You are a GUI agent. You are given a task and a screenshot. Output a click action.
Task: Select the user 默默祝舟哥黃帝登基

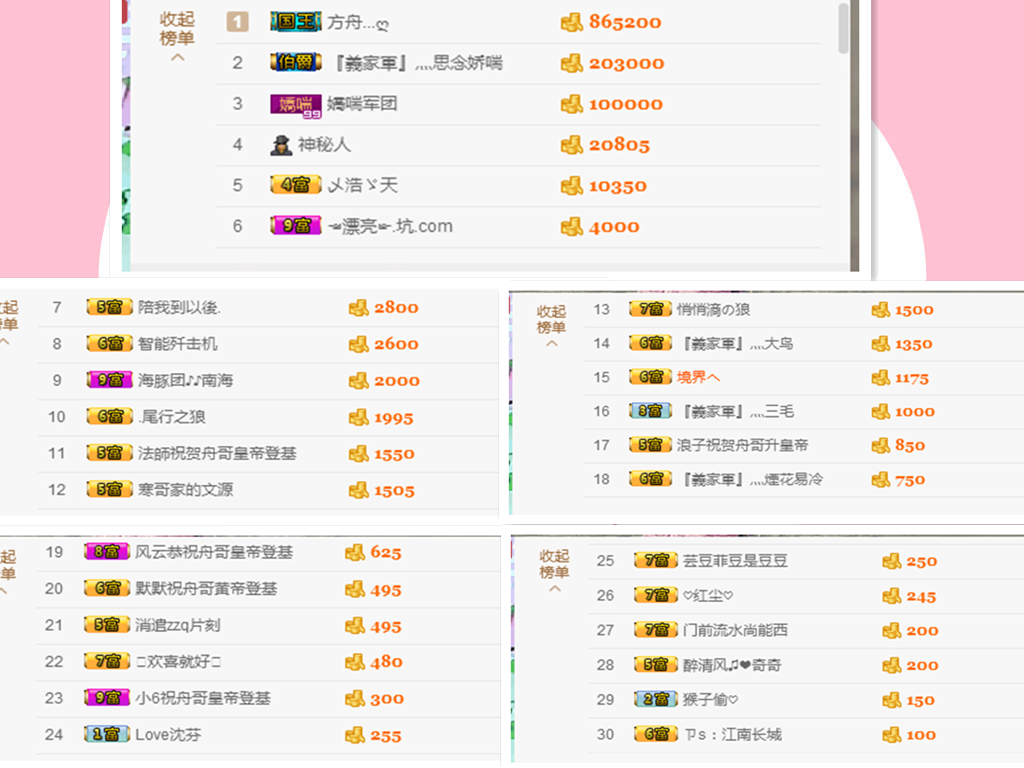tap(206, 589)
